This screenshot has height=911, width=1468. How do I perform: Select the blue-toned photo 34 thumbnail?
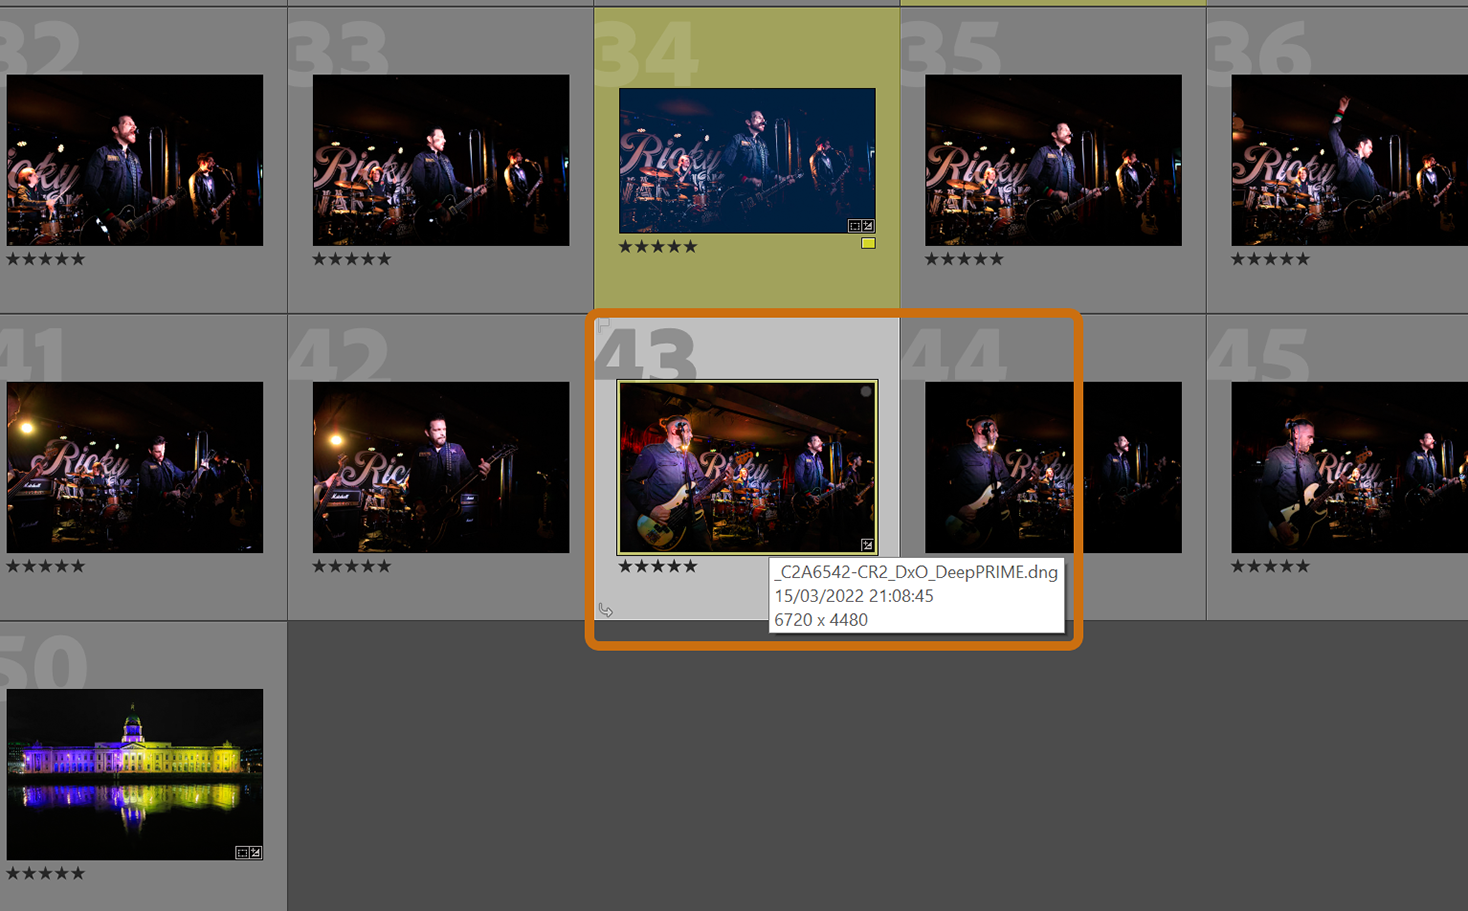pos(747,160)
